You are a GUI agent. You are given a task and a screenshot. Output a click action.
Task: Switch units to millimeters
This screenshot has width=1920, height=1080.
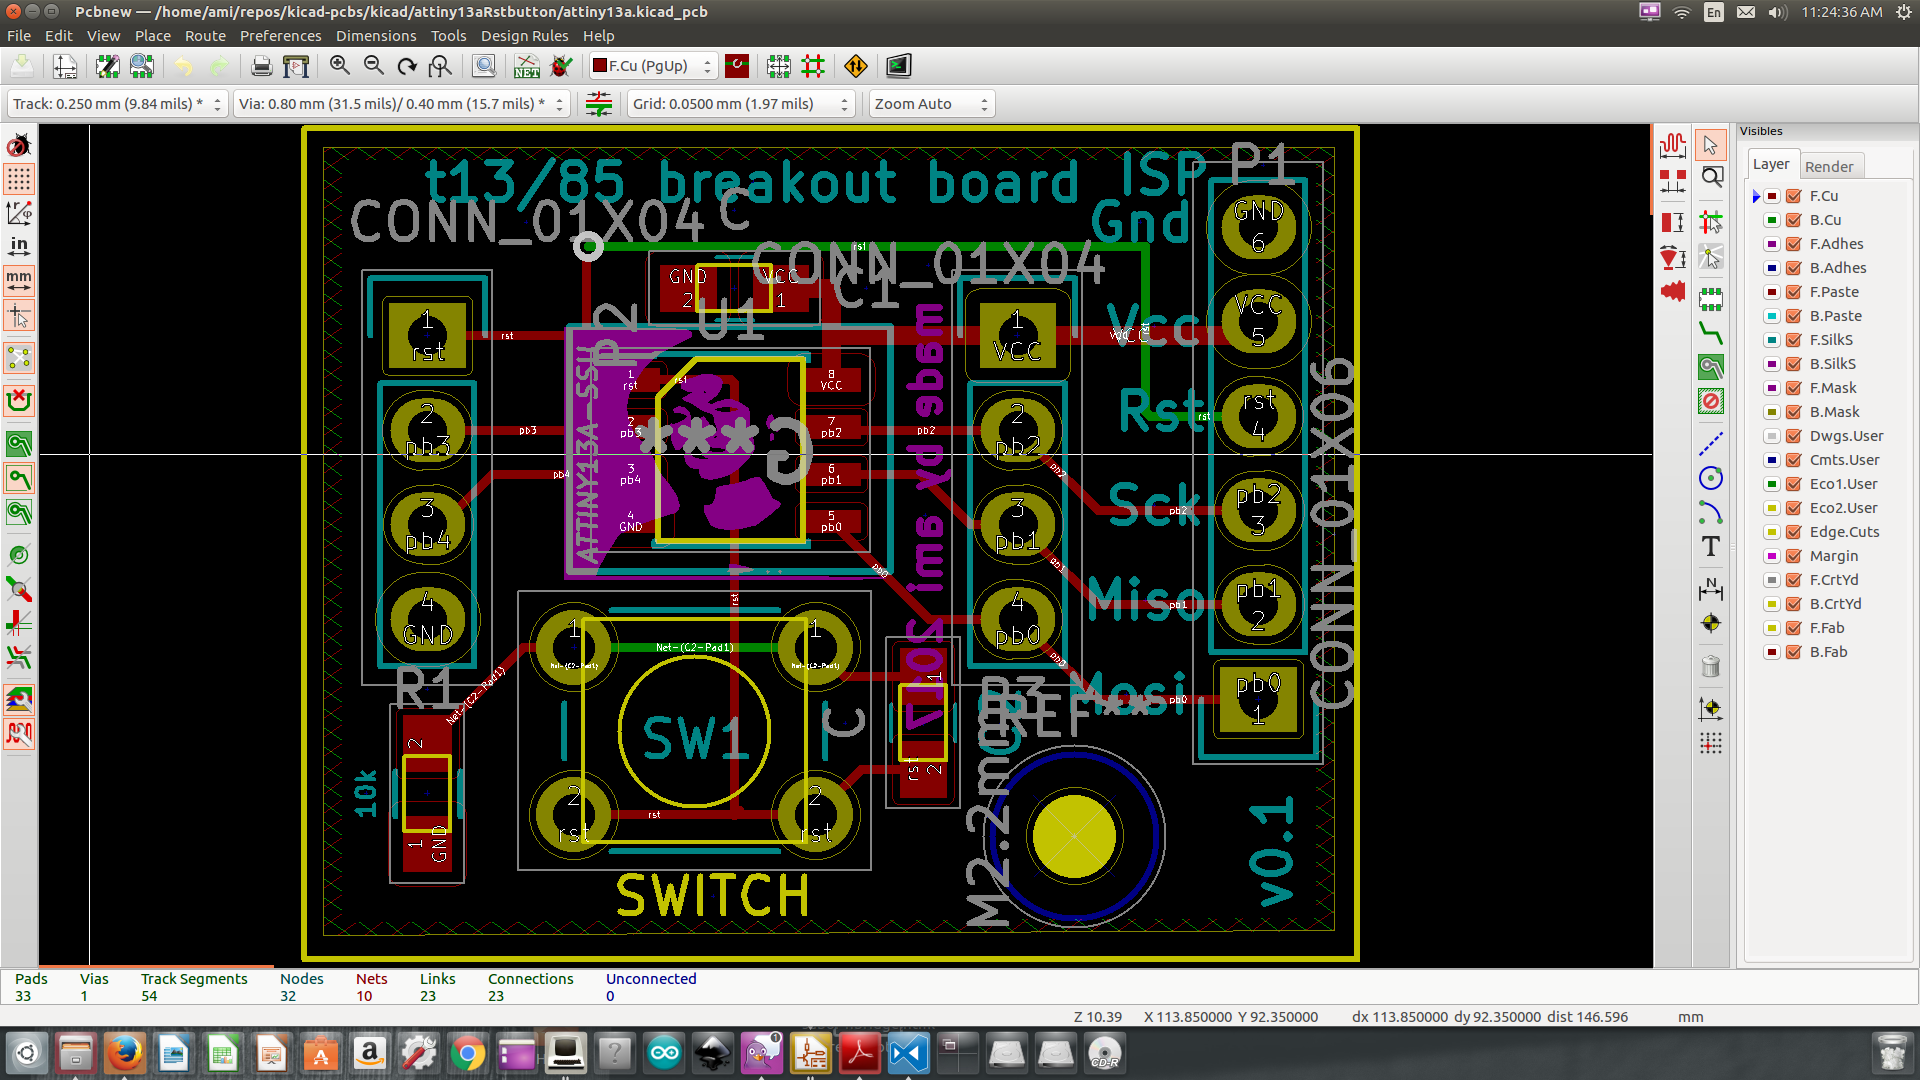click(19, 279)
